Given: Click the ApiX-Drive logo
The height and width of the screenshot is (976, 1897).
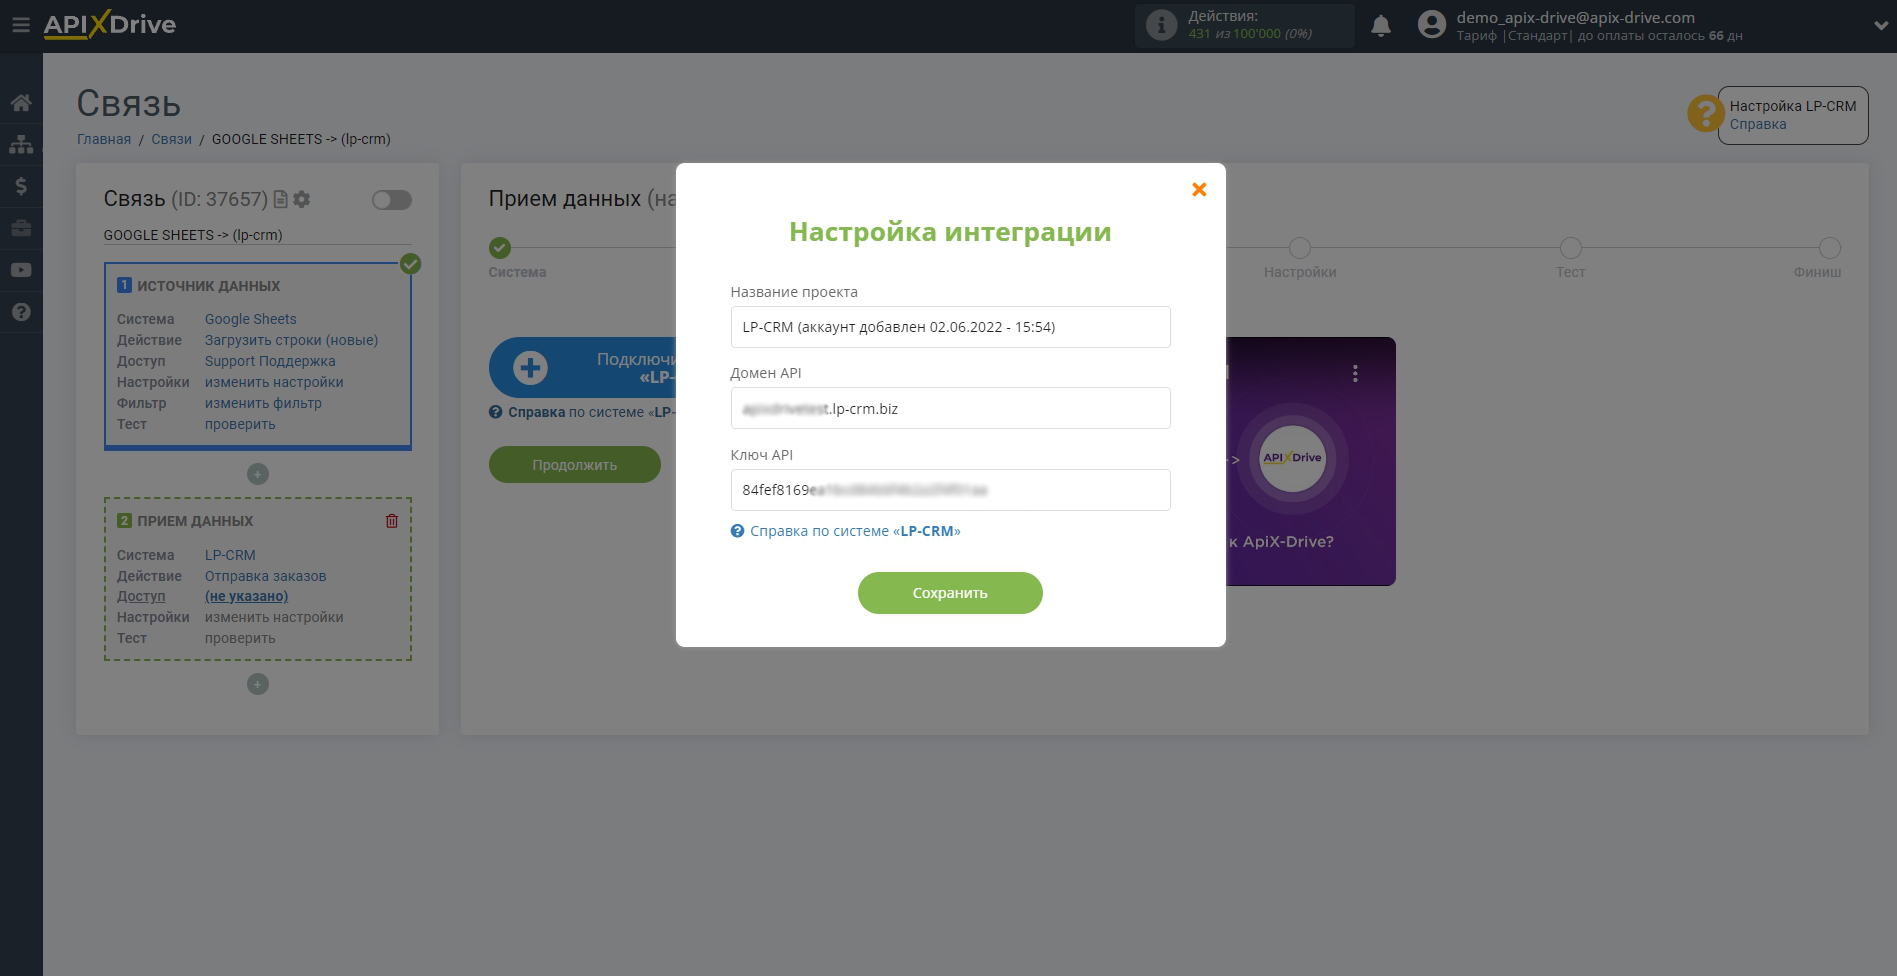Looking at the screenshot, I should point(110,25).
